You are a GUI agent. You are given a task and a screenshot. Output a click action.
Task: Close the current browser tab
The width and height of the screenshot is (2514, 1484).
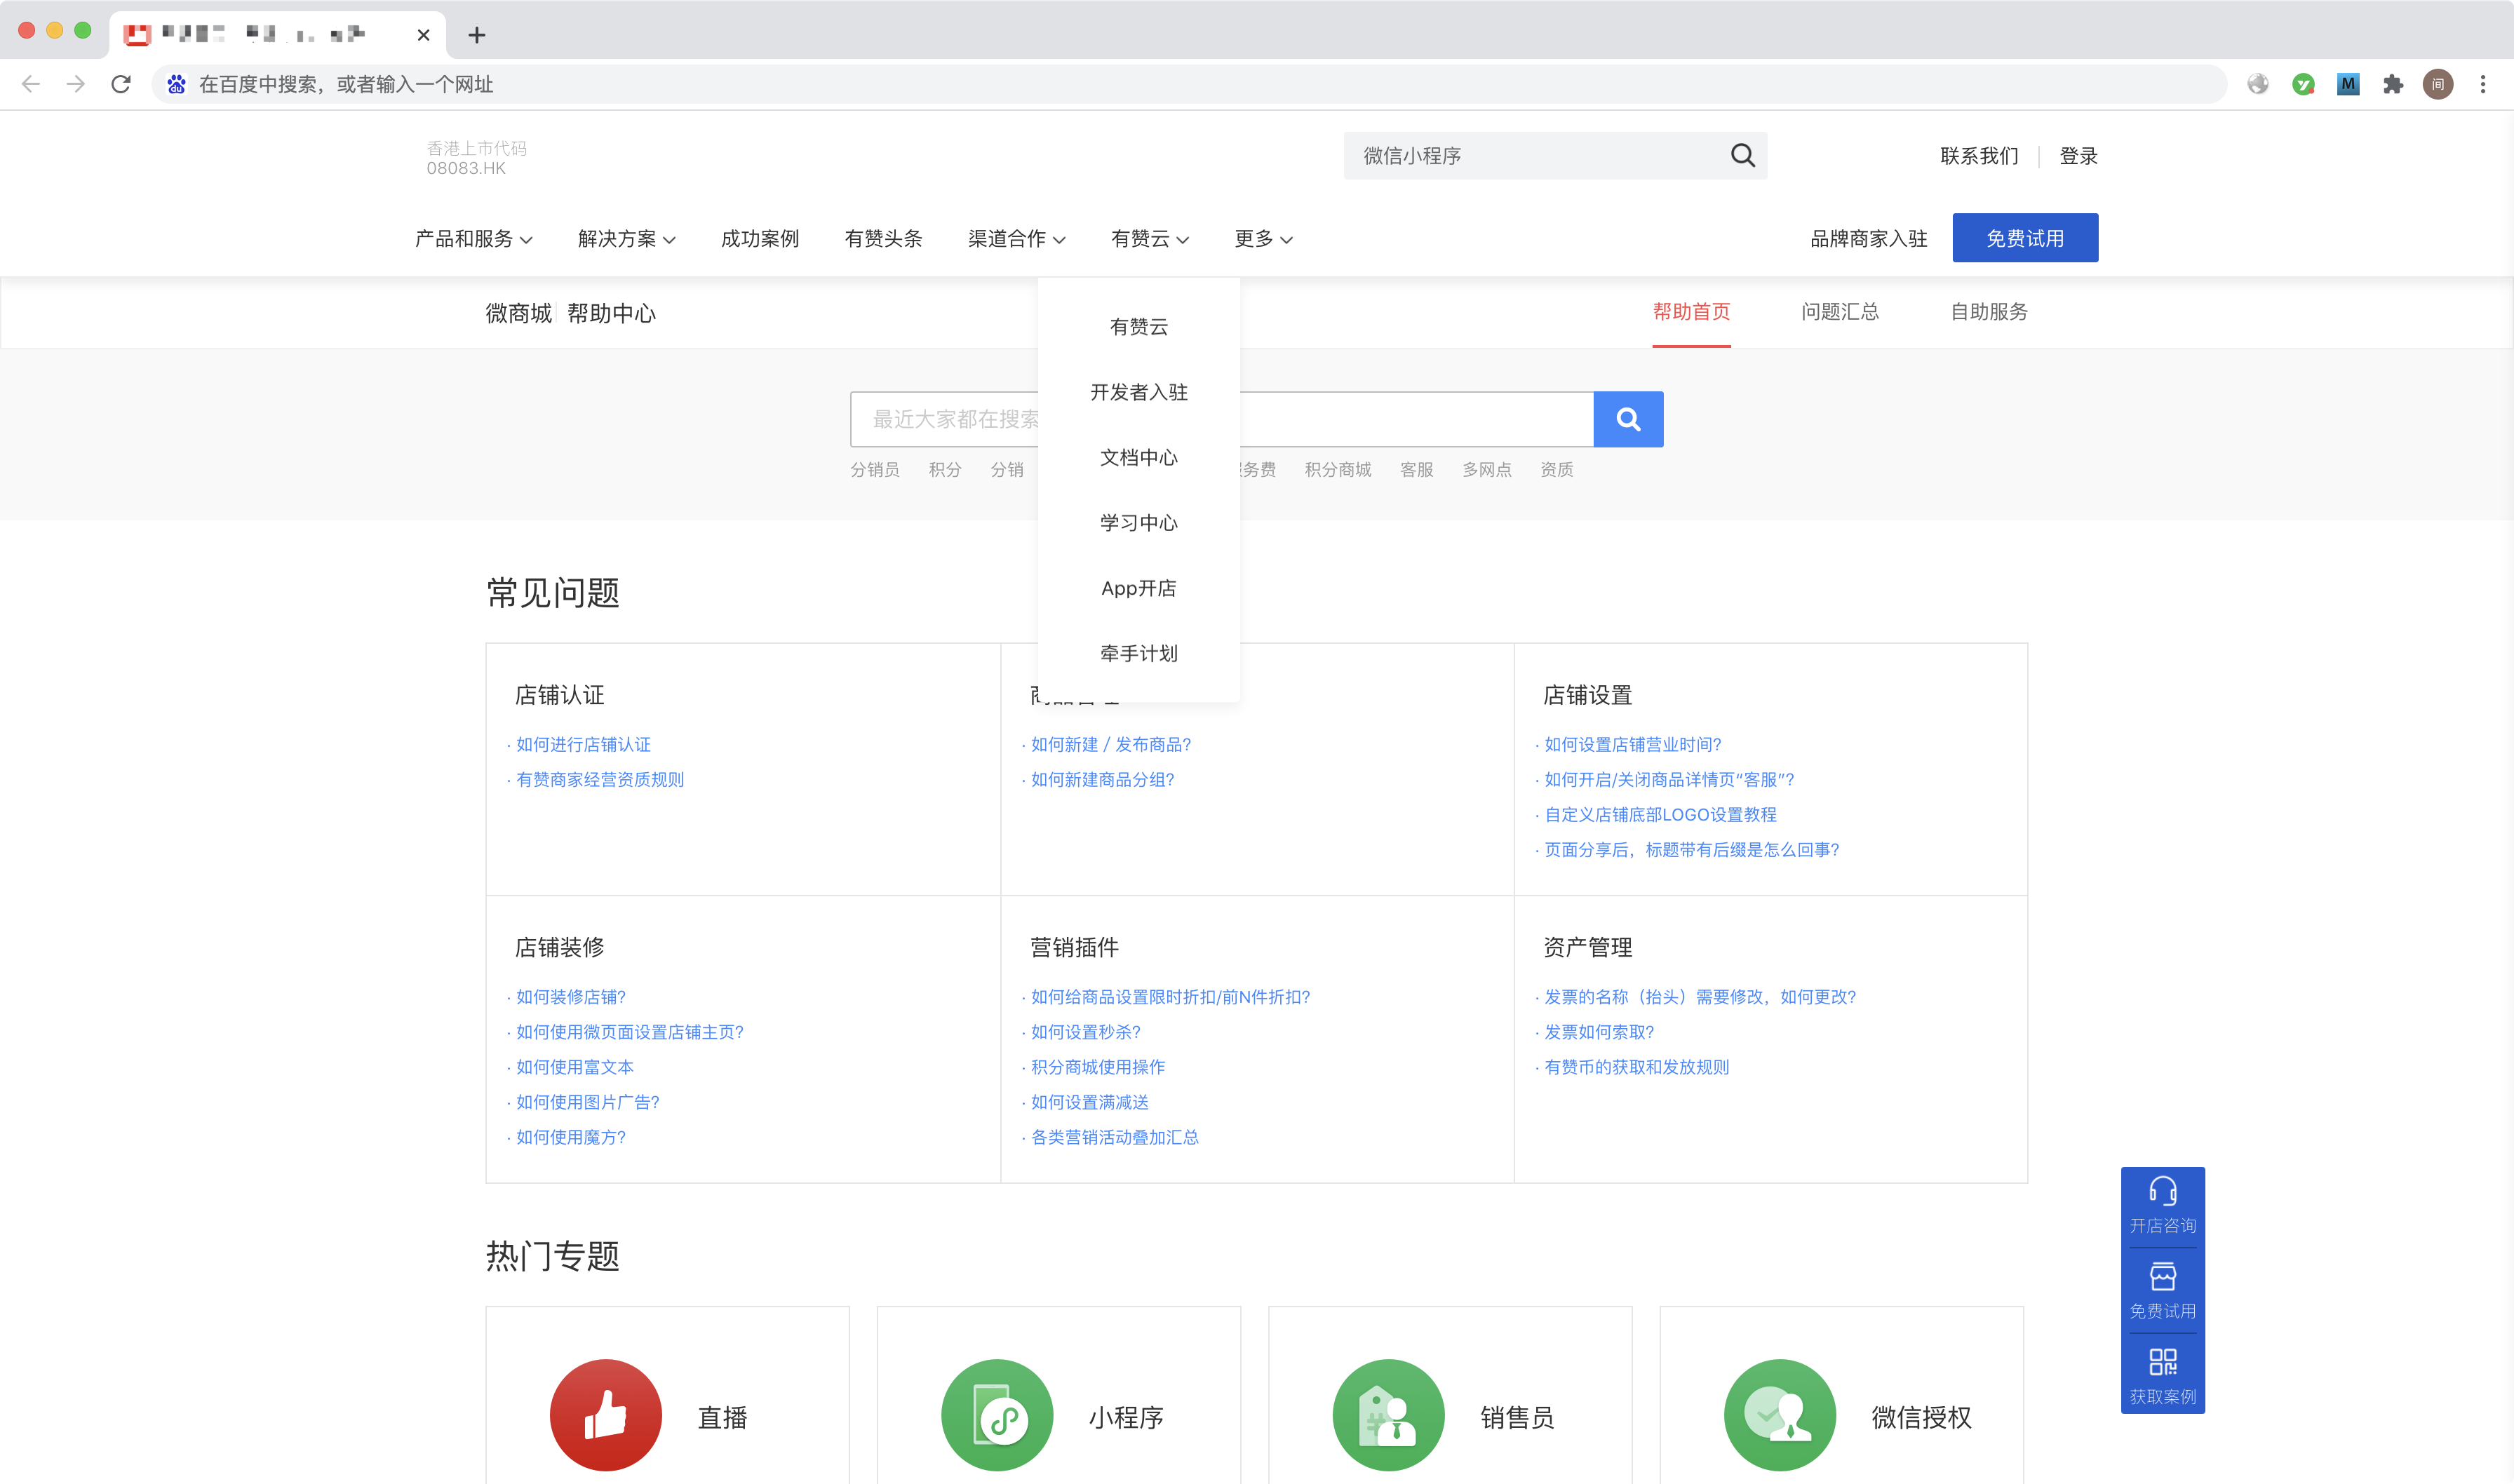tap(423, 35)
